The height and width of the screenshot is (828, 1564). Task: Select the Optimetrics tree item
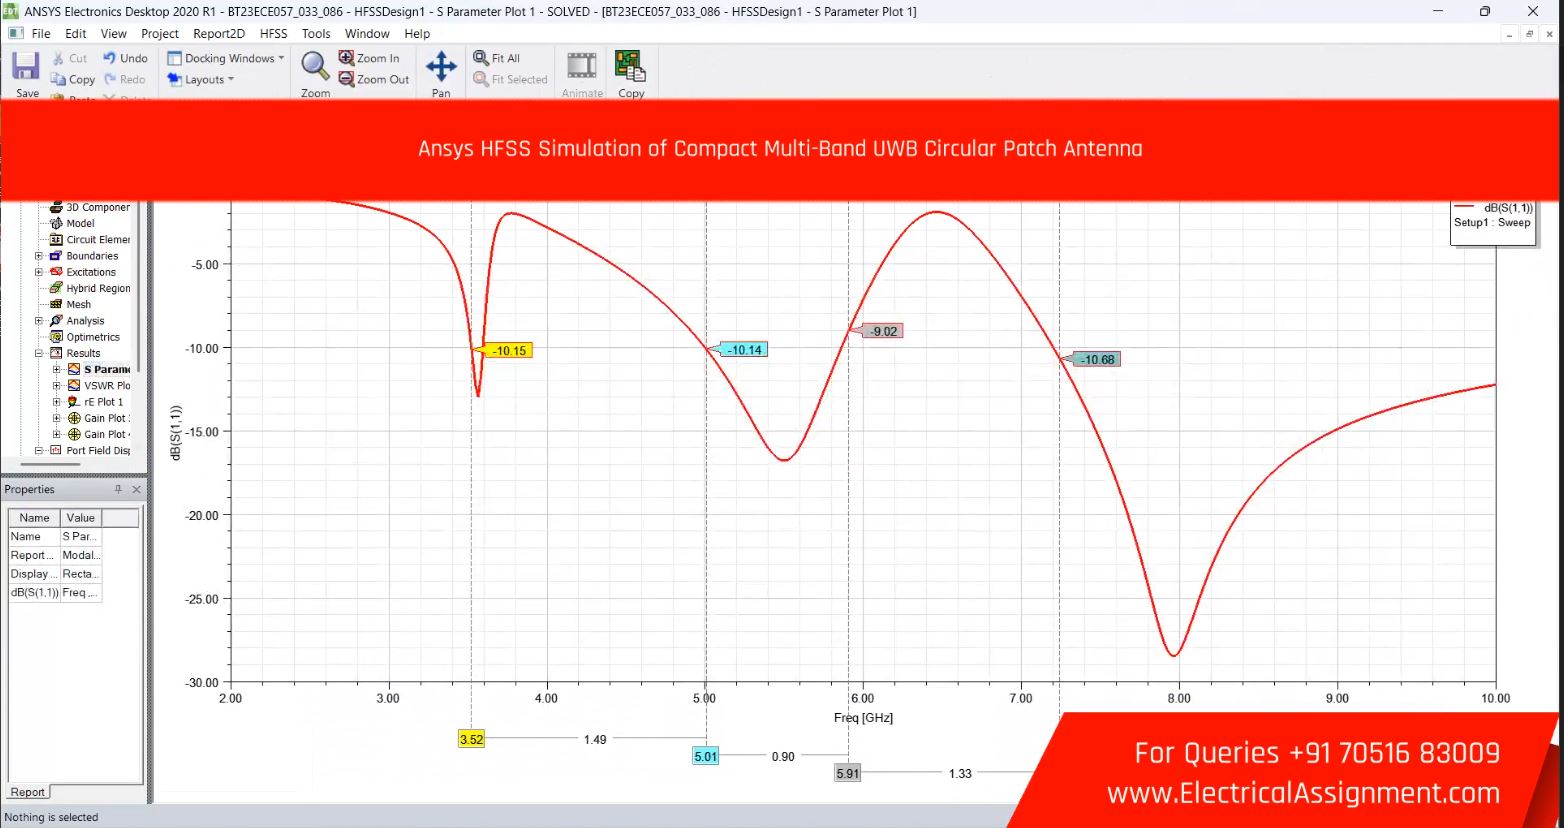(93, 337)
